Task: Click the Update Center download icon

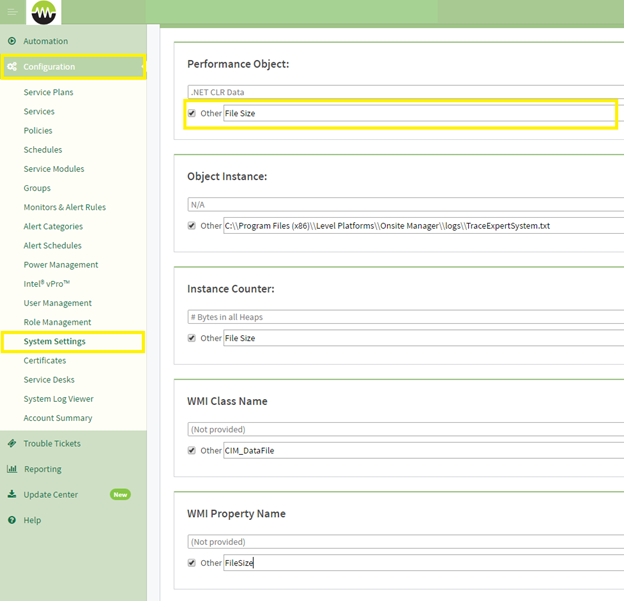Action: [12, 494]
